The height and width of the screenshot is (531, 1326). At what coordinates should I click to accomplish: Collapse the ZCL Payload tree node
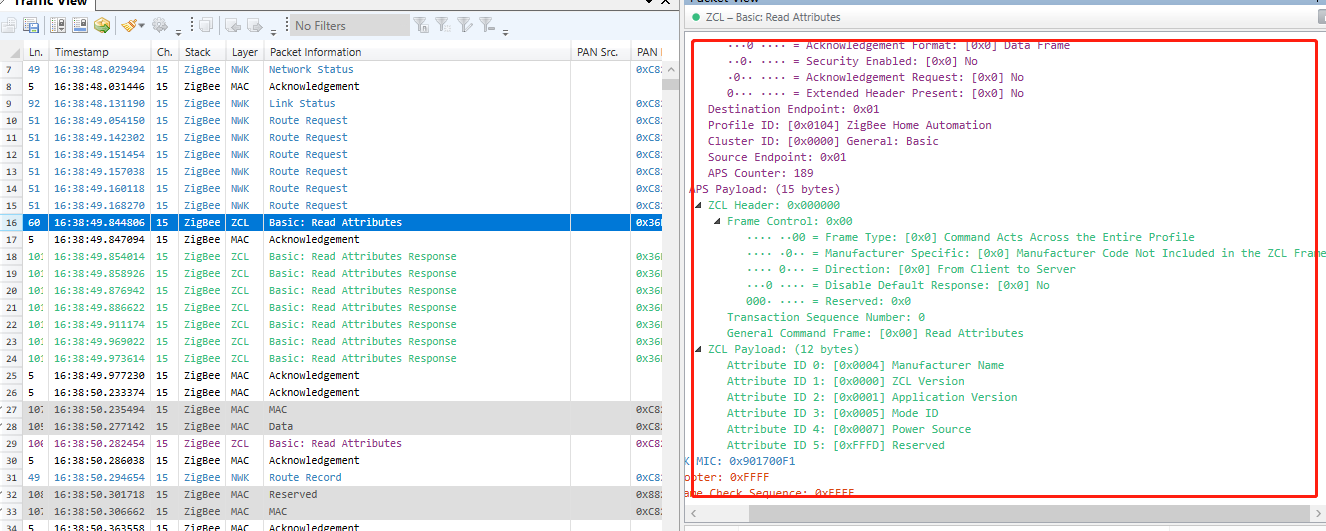point(699,349)
